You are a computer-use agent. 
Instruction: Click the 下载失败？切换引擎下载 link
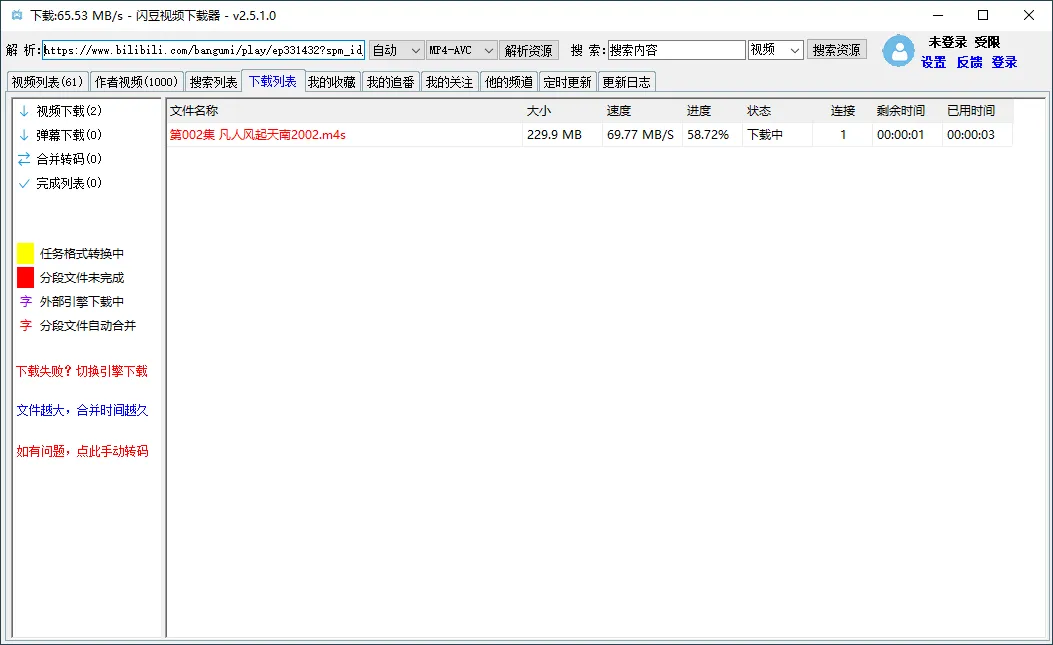(82, 371)
